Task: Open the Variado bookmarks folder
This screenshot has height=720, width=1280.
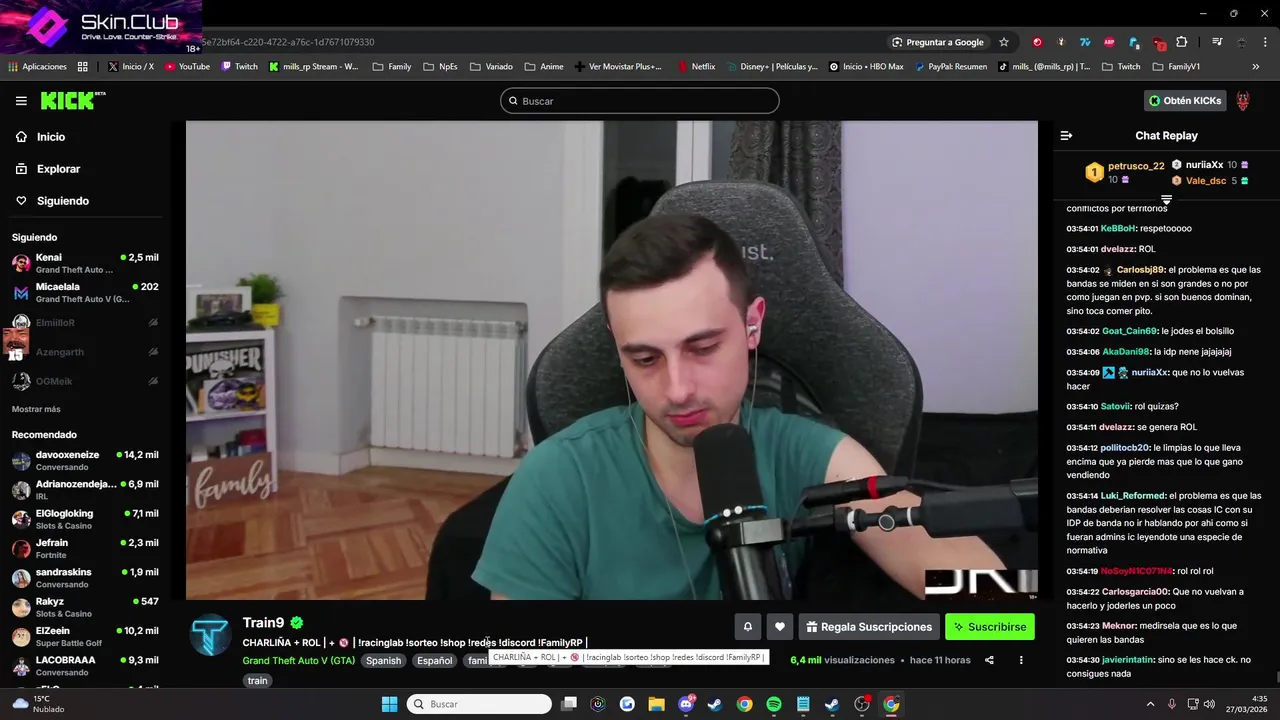Action: (490, 67)
